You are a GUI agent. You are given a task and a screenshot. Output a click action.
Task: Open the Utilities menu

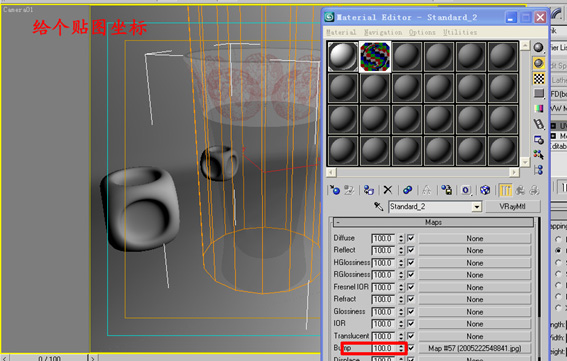460,32
